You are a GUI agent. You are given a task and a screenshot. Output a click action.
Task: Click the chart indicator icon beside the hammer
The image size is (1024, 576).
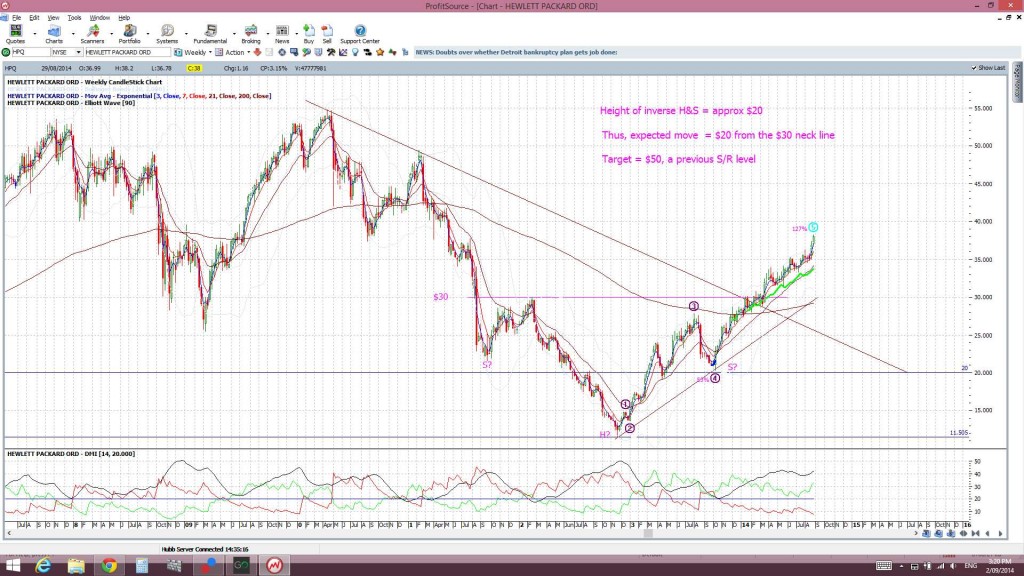coord(343,52)
